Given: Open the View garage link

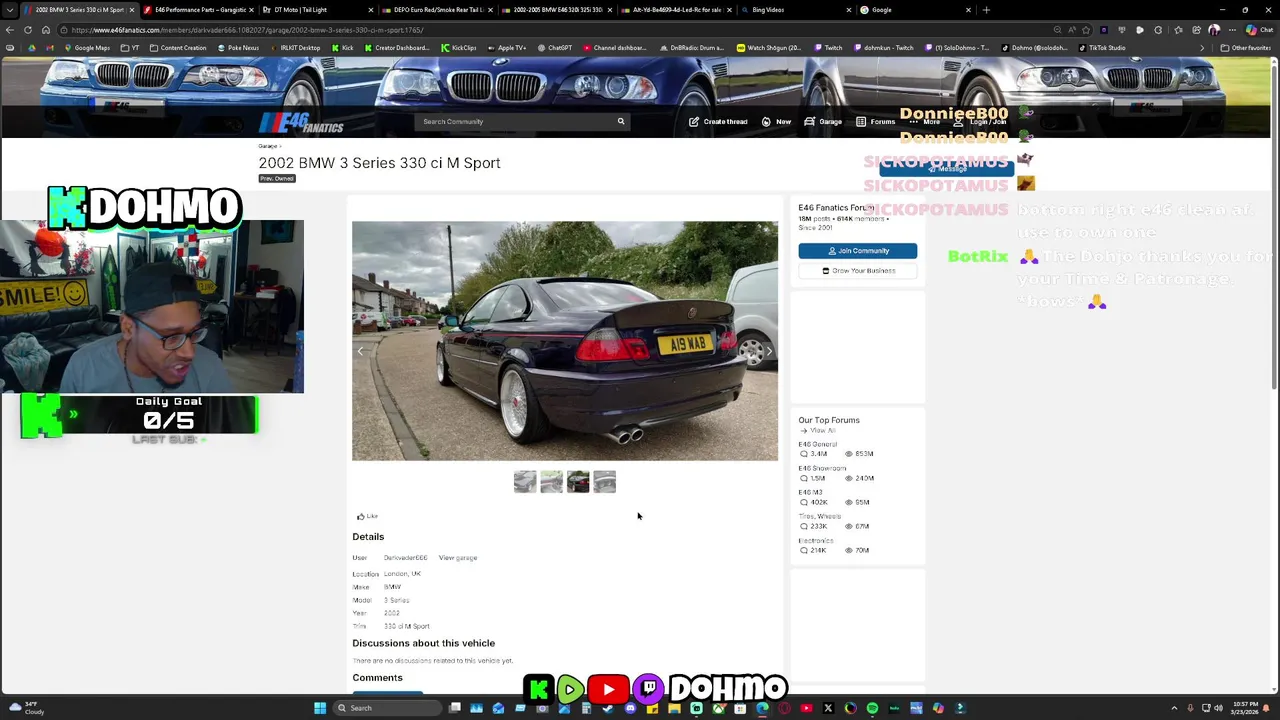Looking at the screenshot, I should [x=458, y=558].
